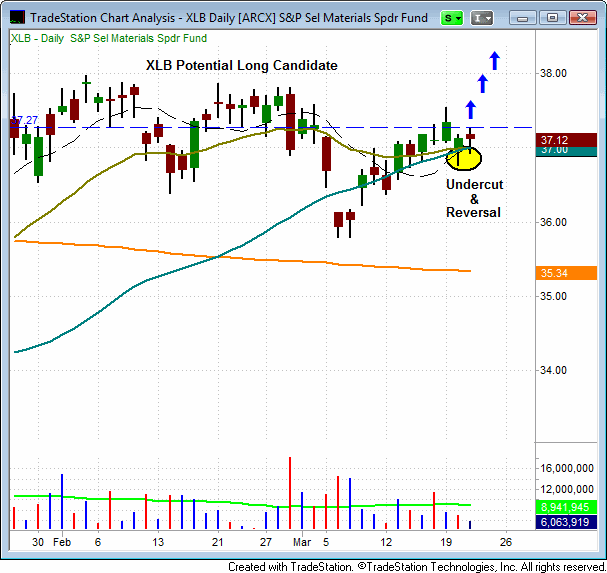Select the orange 200-day moving average line
607x573 pixels.
pyautogui.click(x=242, y=257)
